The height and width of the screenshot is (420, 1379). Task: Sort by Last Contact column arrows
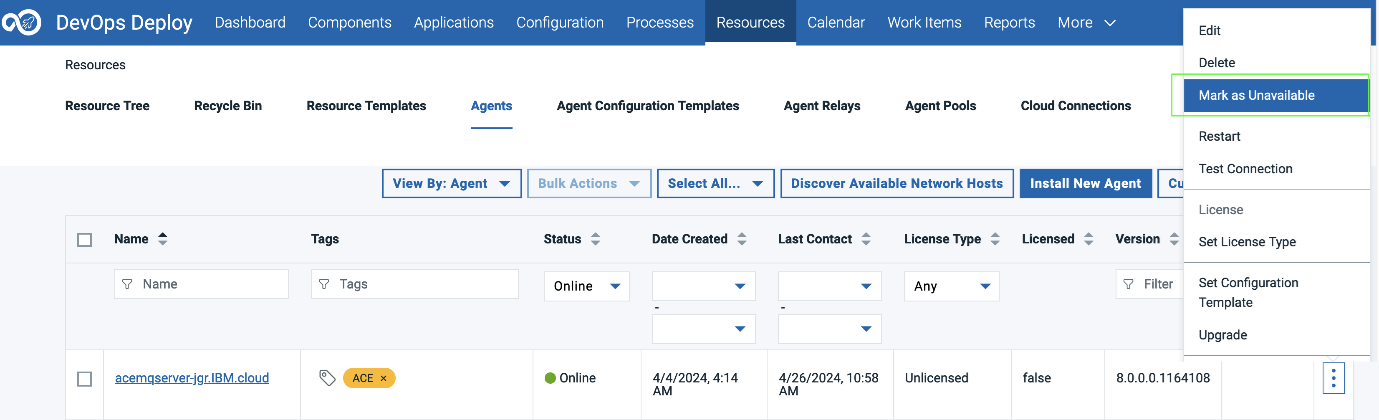pyautogui.click(x=866, y=239)
